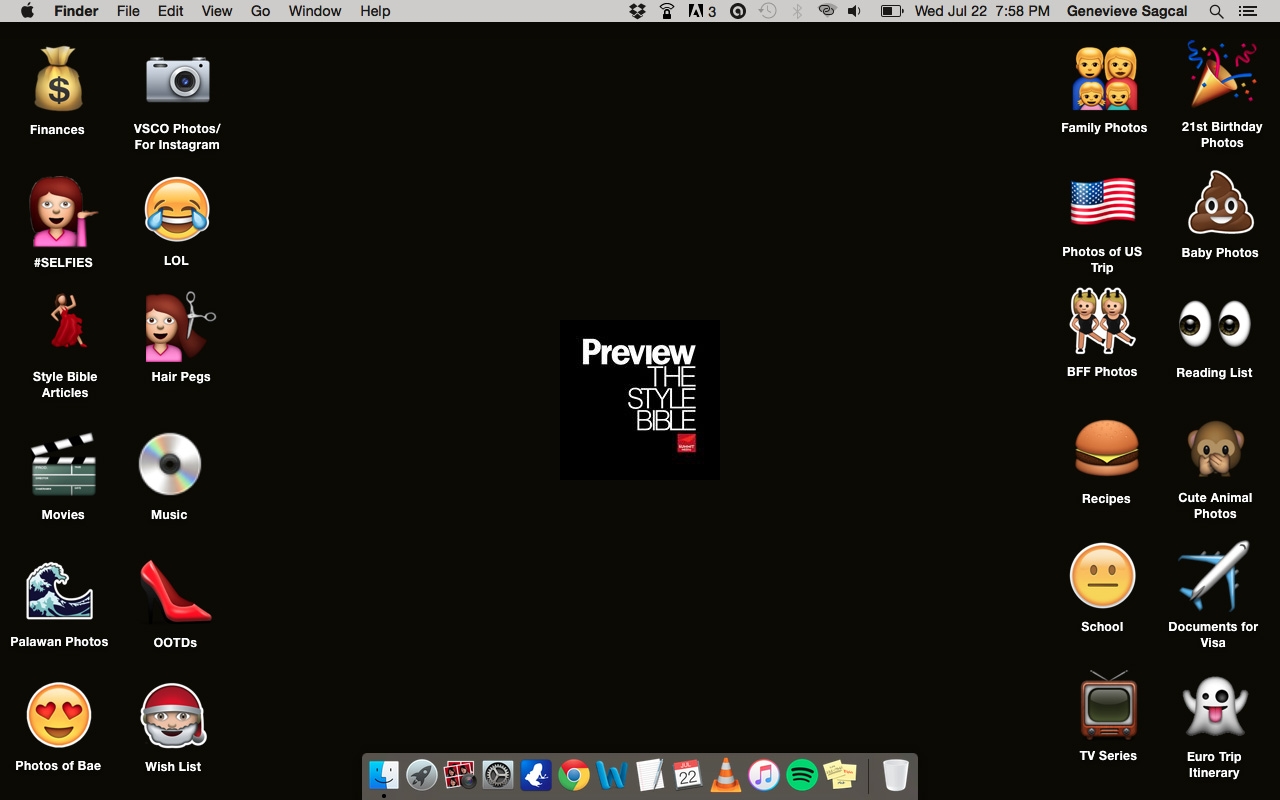The width and height of the screenshot is (1280, 800).
Task: Open the Dropbox menu bar icon
Action: point(637,11)
